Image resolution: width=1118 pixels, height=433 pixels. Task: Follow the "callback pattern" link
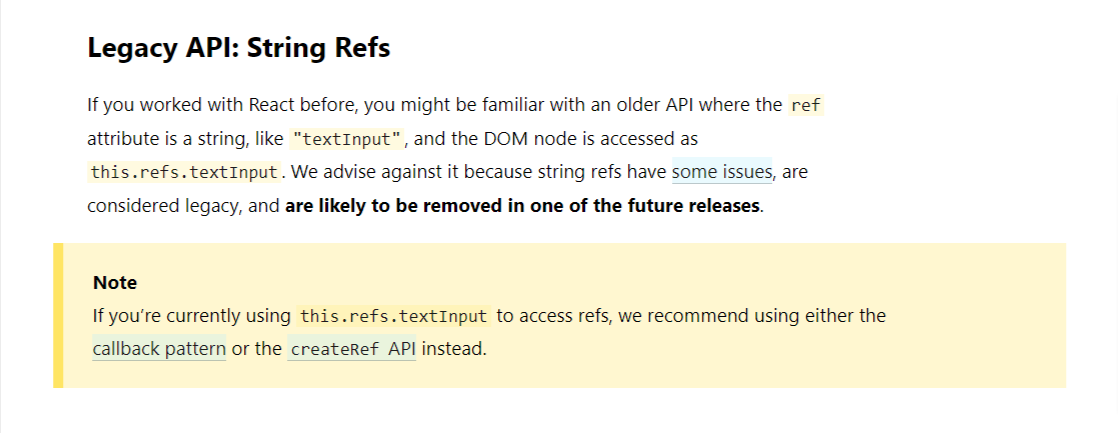(159, 350)
